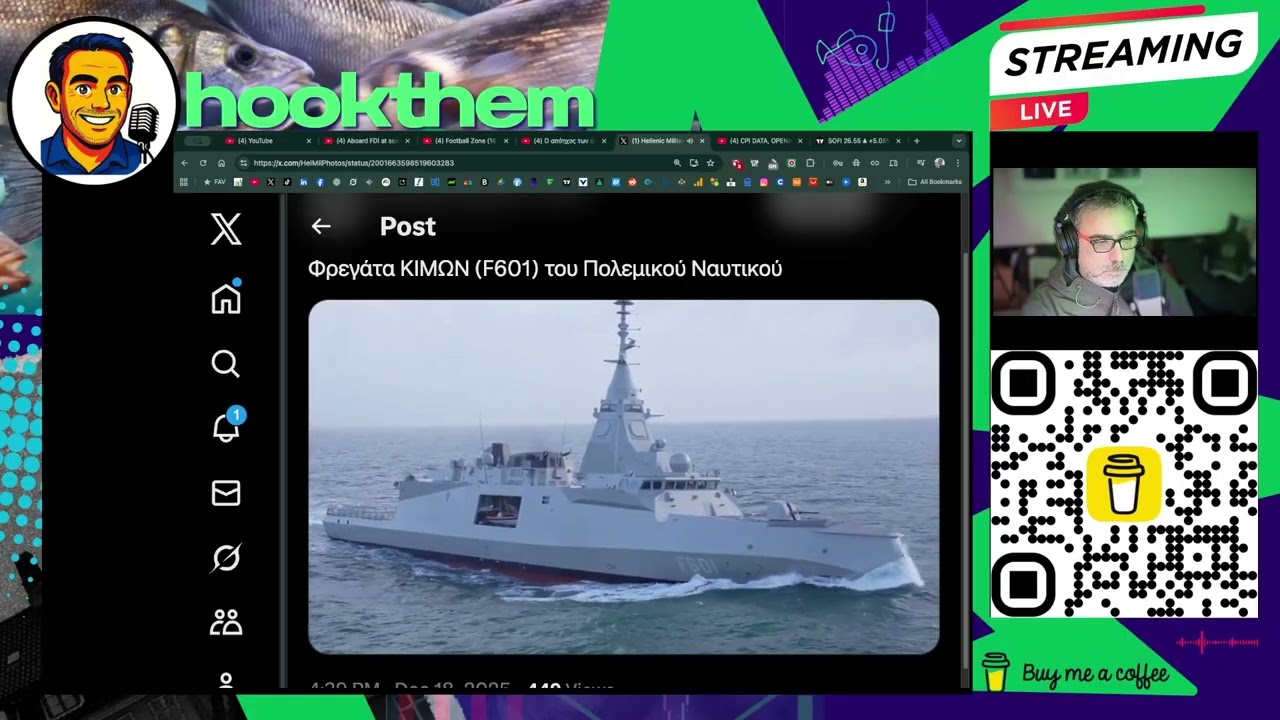Reload the page in the browser
The width and height of the screenshot is (1280, 720).
click(x=203, y=163)
